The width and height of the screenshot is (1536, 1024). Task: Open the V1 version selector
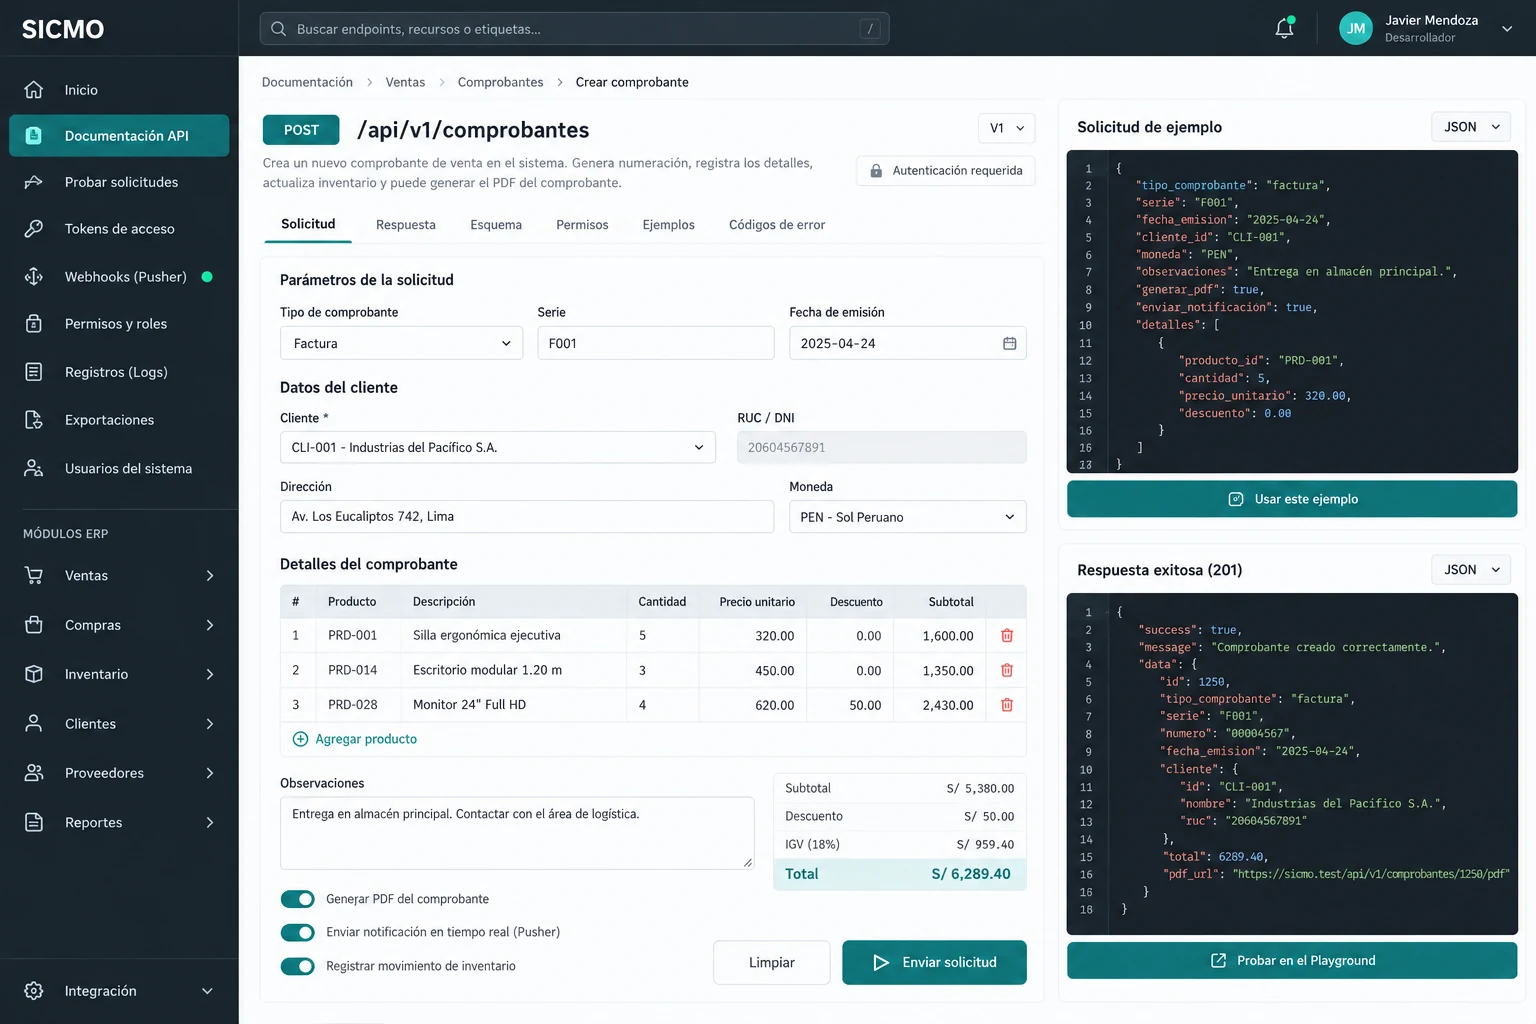tap(1006, 128)
